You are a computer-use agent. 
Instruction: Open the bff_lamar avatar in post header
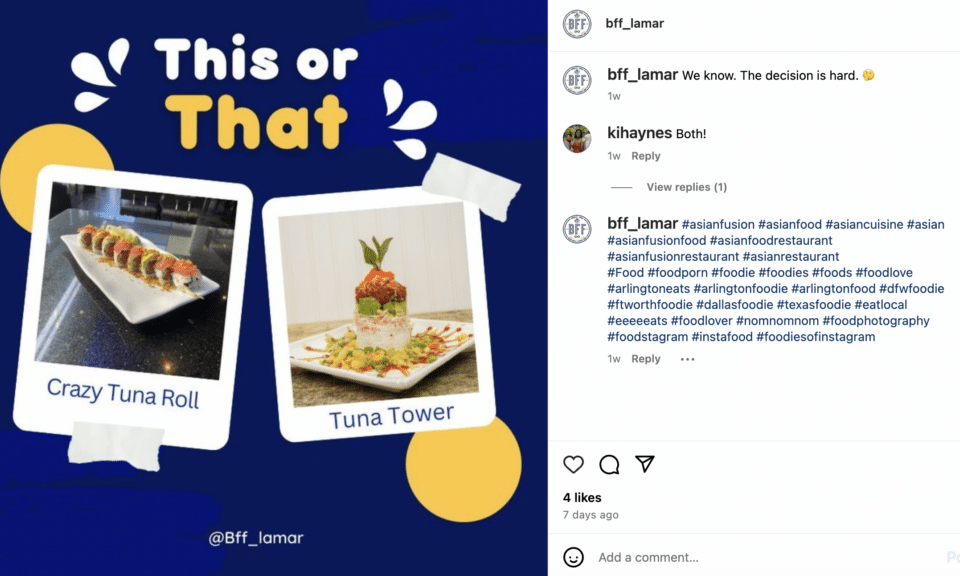(x=577, y=24)
